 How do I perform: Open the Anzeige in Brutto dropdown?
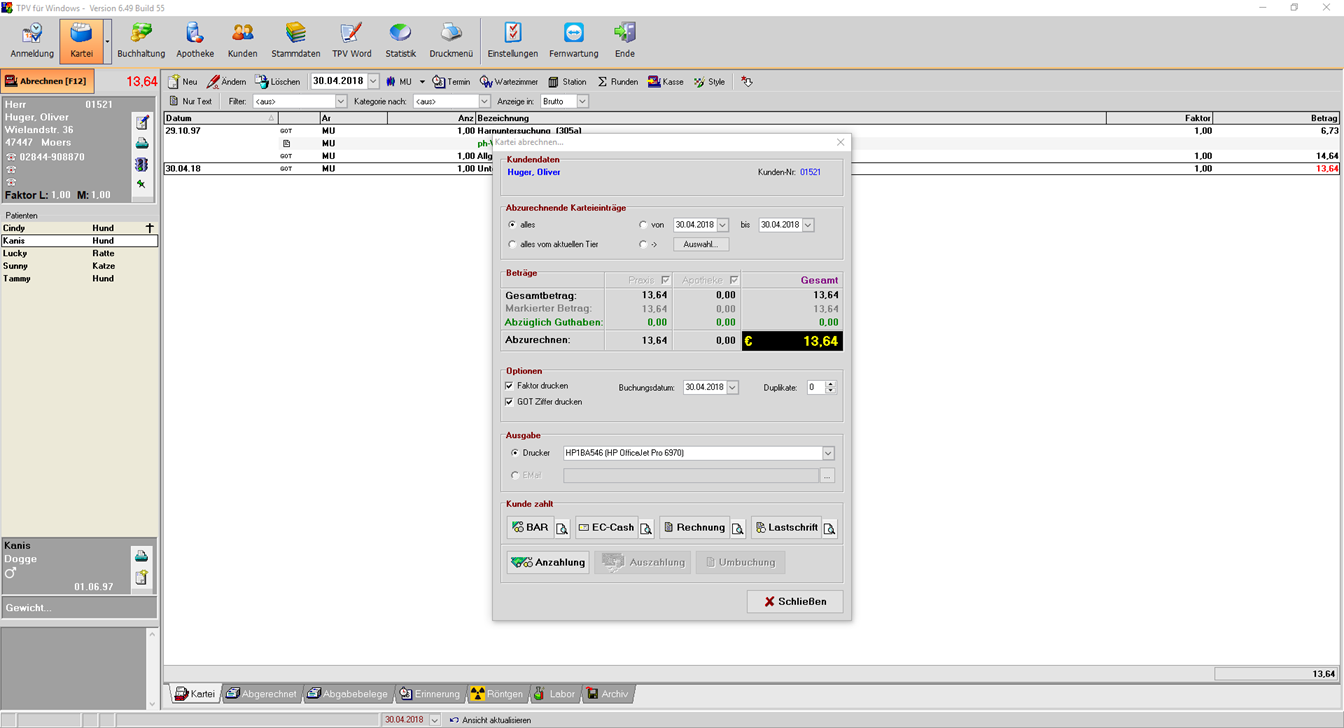(x=582, y=102)
